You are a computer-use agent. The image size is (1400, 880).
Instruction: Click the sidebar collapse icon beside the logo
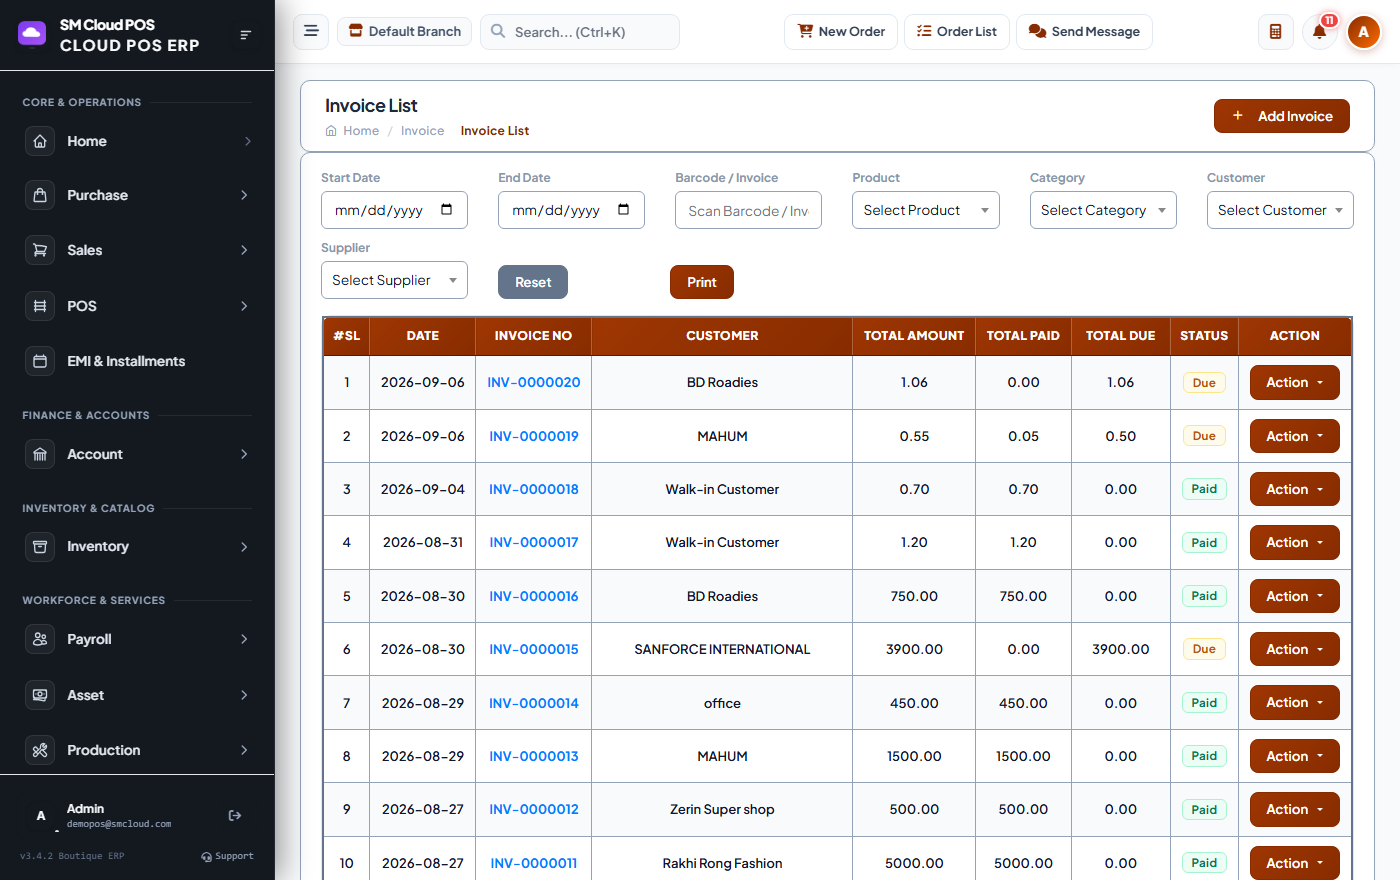point(246,35)
